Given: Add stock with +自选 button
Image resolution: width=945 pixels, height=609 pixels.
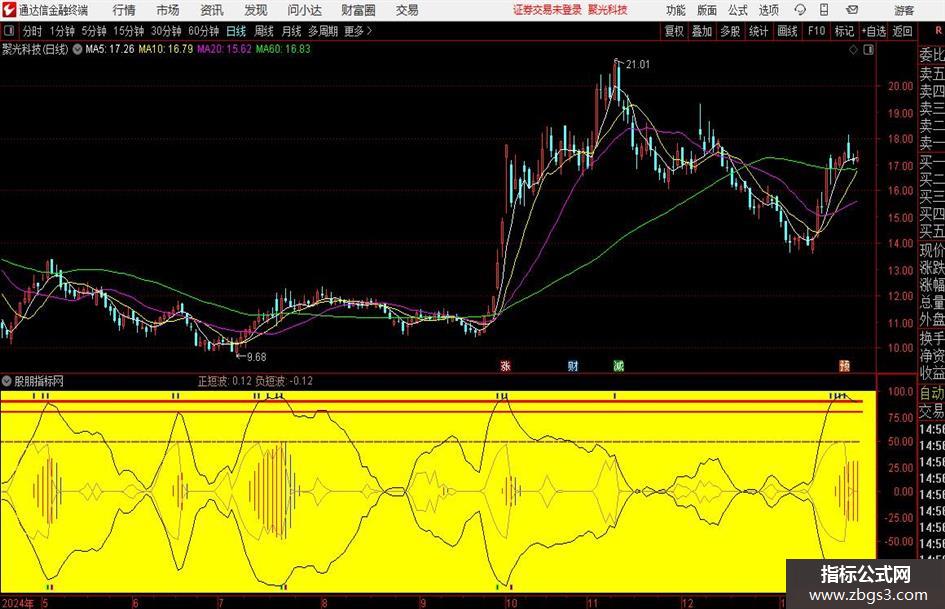Looking at the screenshot, I should coord(874,31).
